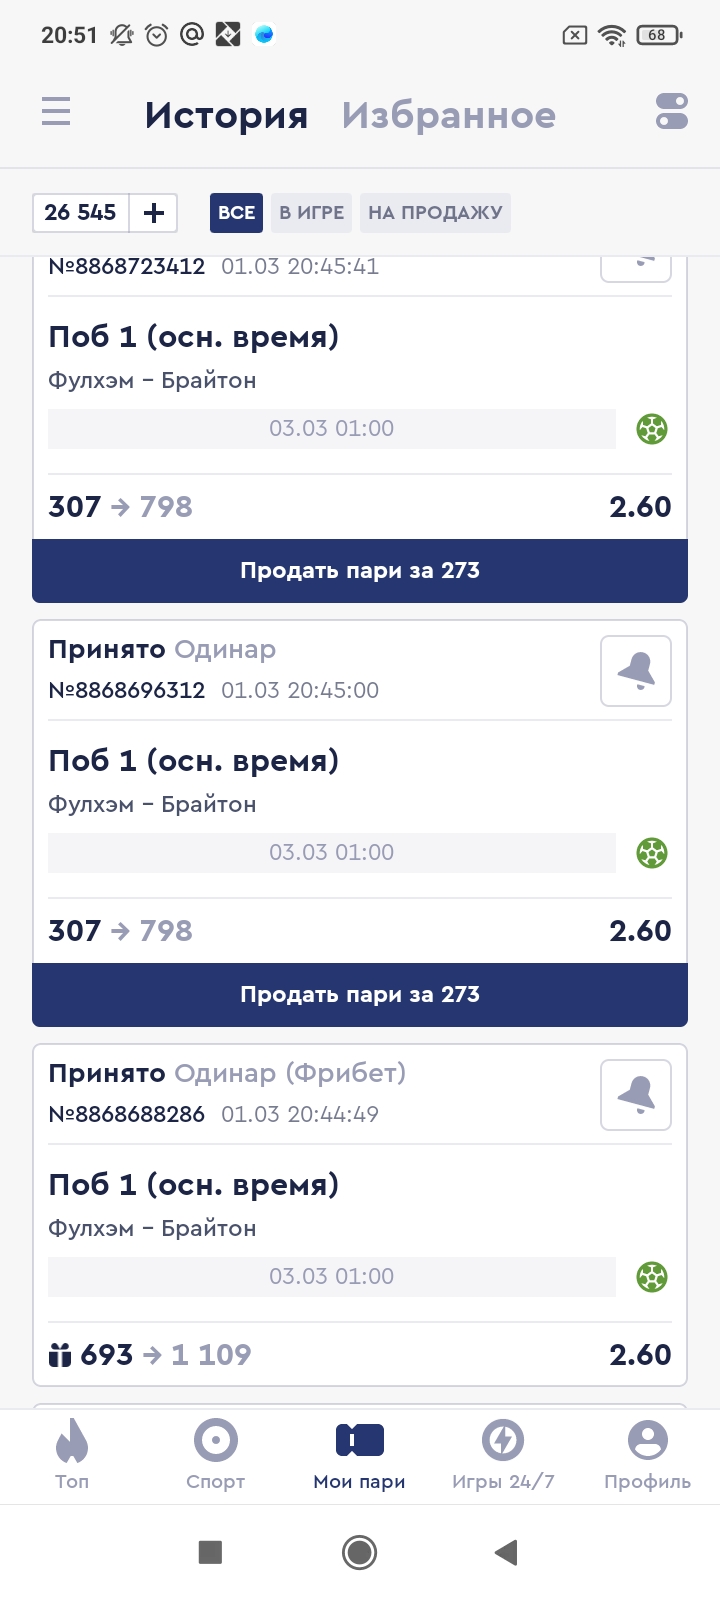This screenshot has width=720, height=1600.
Task: Open the История tab
Action: click(x=226, y=116)
